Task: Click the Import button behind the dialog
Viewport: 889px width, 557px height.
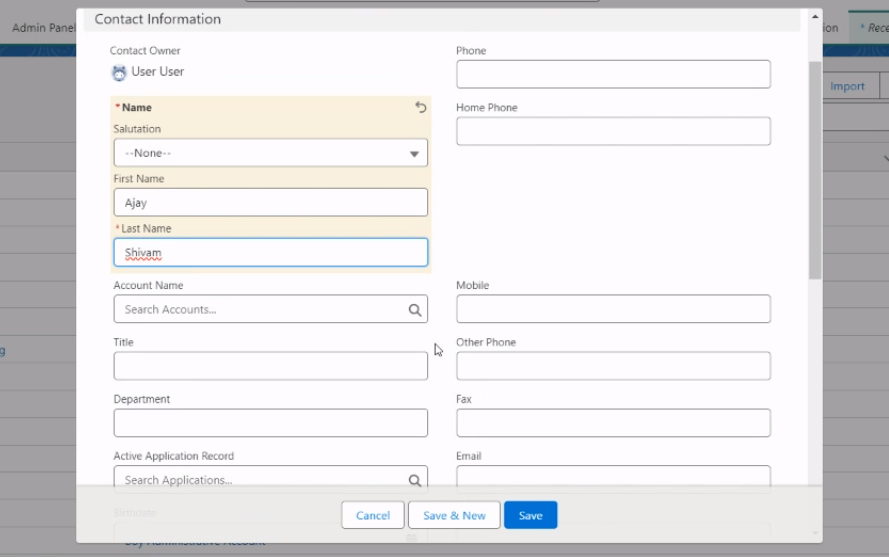Action: click(x=847, y=86)
